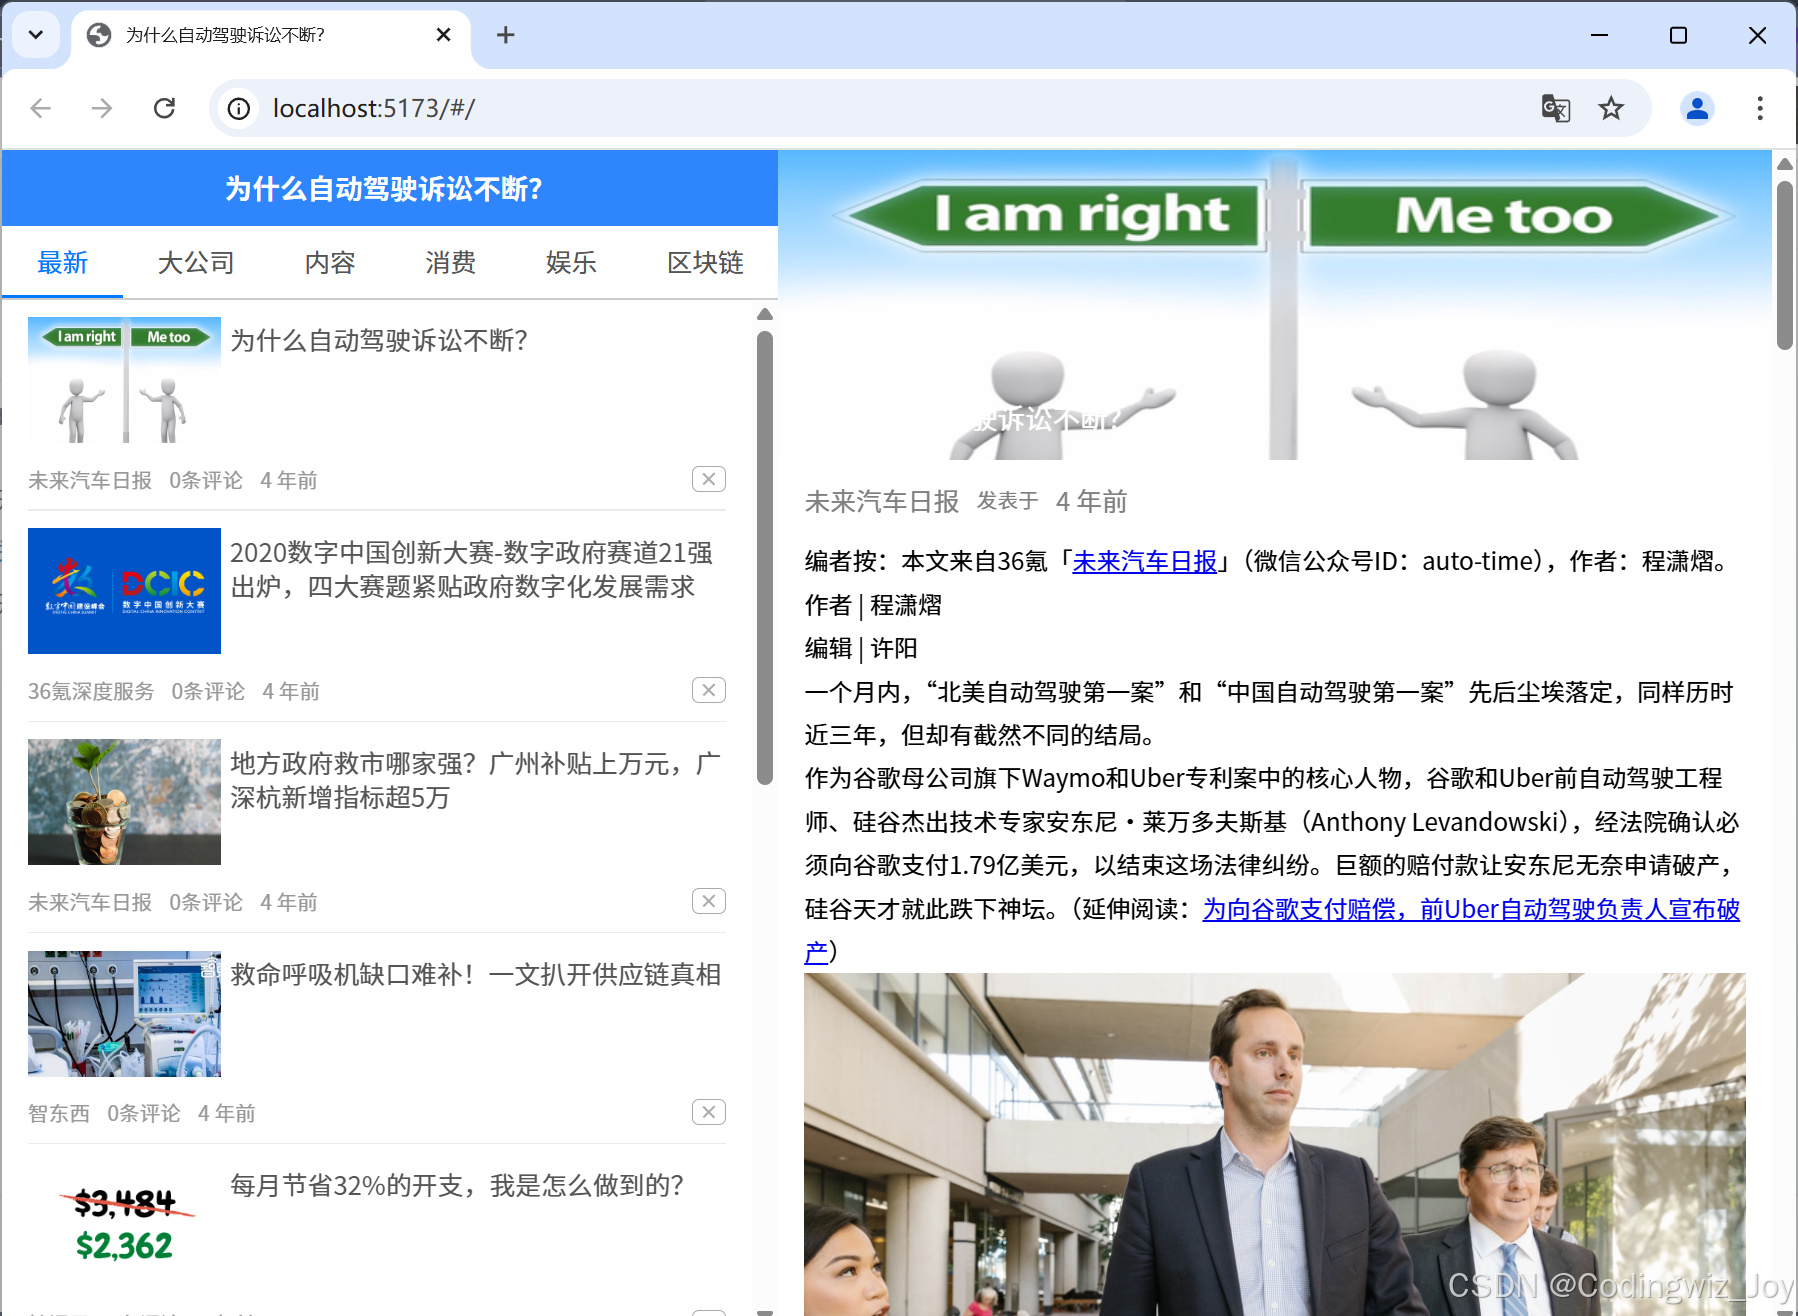Open a new browser tab with plus button
The height and width of the screenshot is (1316, 1798).
[x=505, y=35]
